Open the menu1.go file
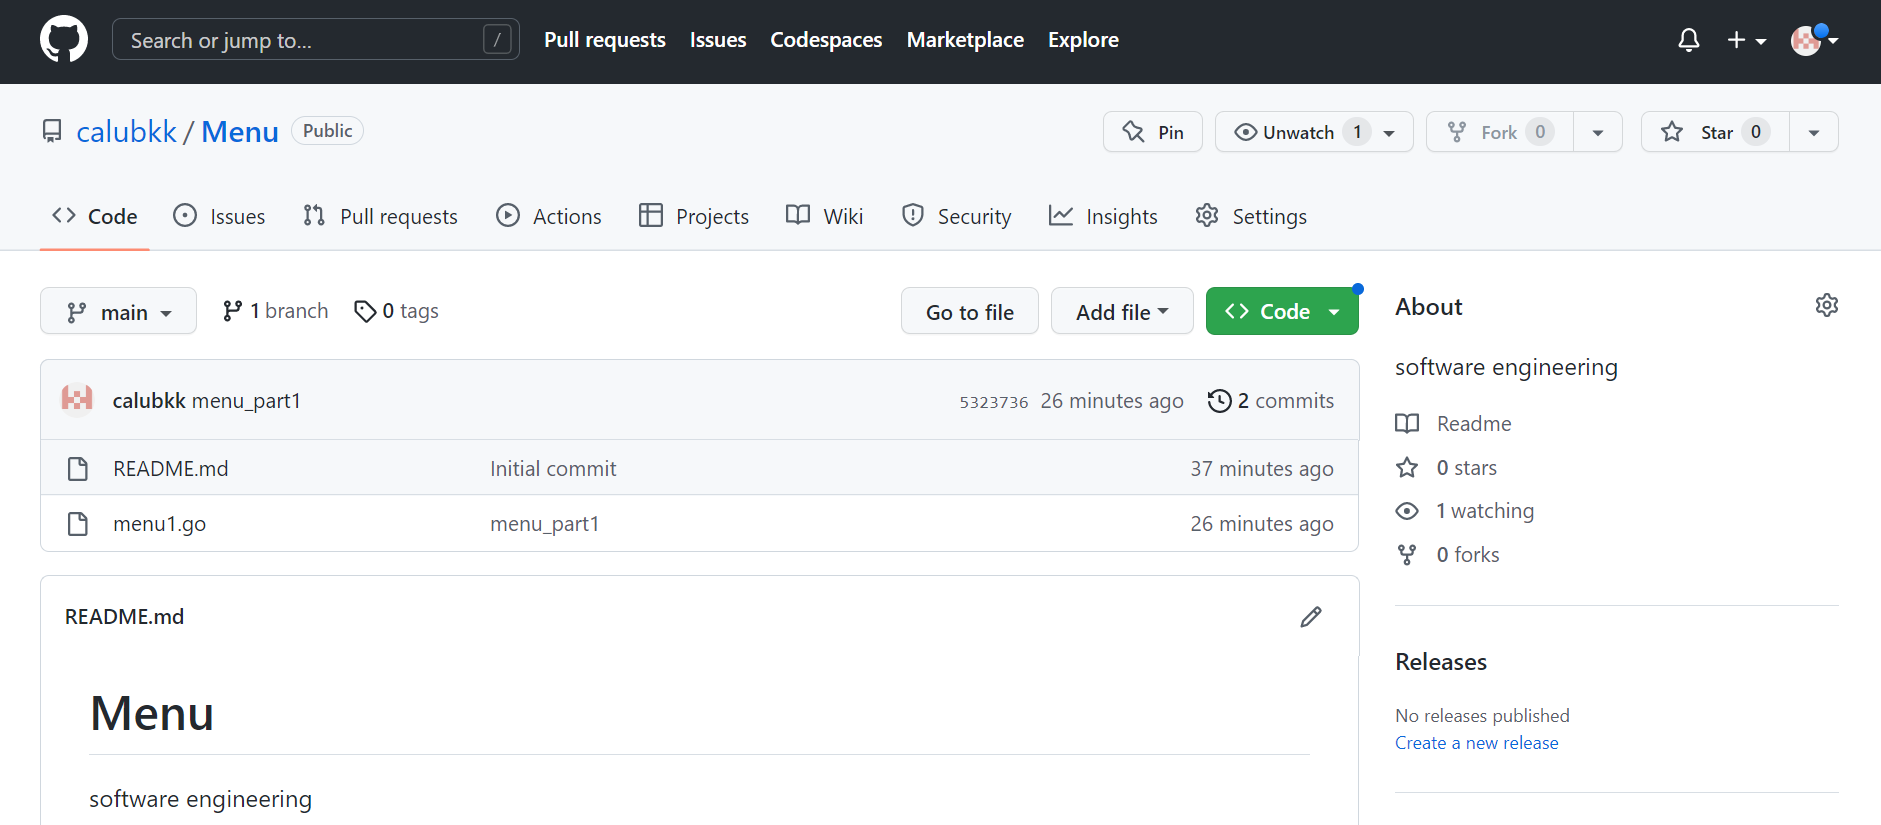1881x825 pixels. click(x=160, y=524)
